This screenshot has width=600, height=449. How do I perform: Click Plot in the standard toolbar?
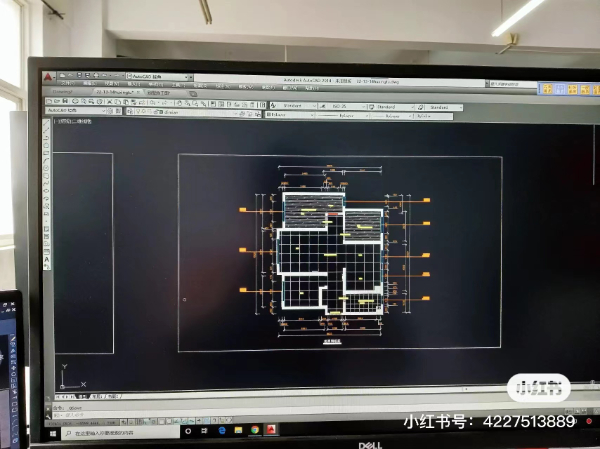(75, 101)
